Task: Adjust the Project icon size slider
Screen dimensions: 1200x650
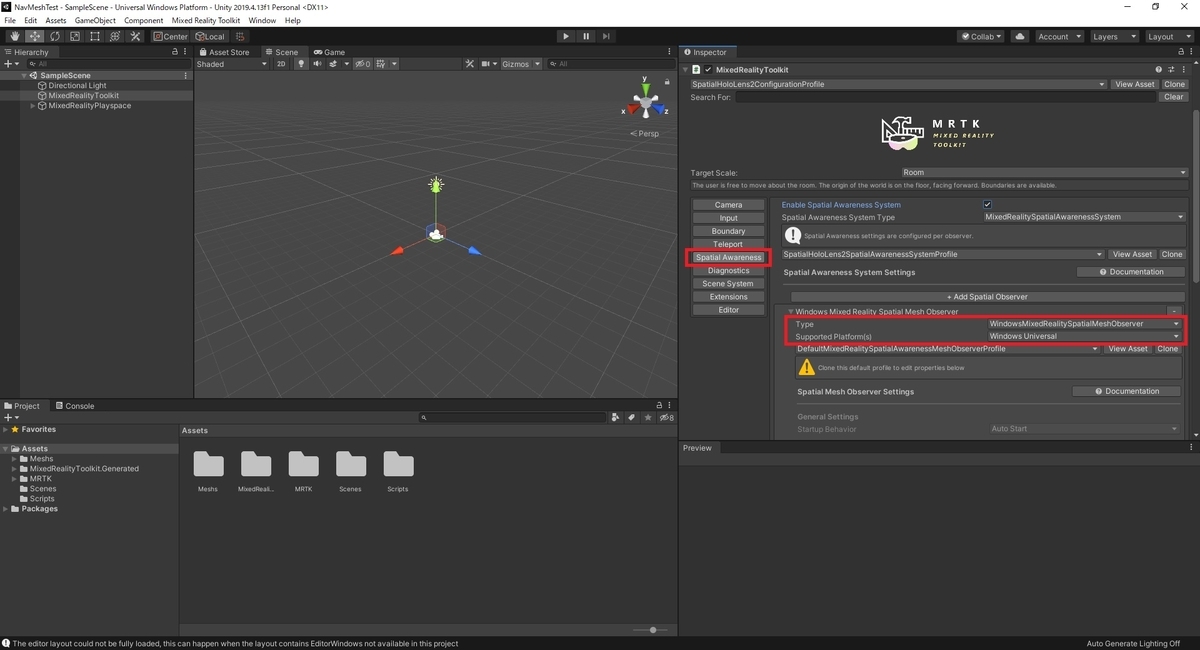Action: click(652, 630)
